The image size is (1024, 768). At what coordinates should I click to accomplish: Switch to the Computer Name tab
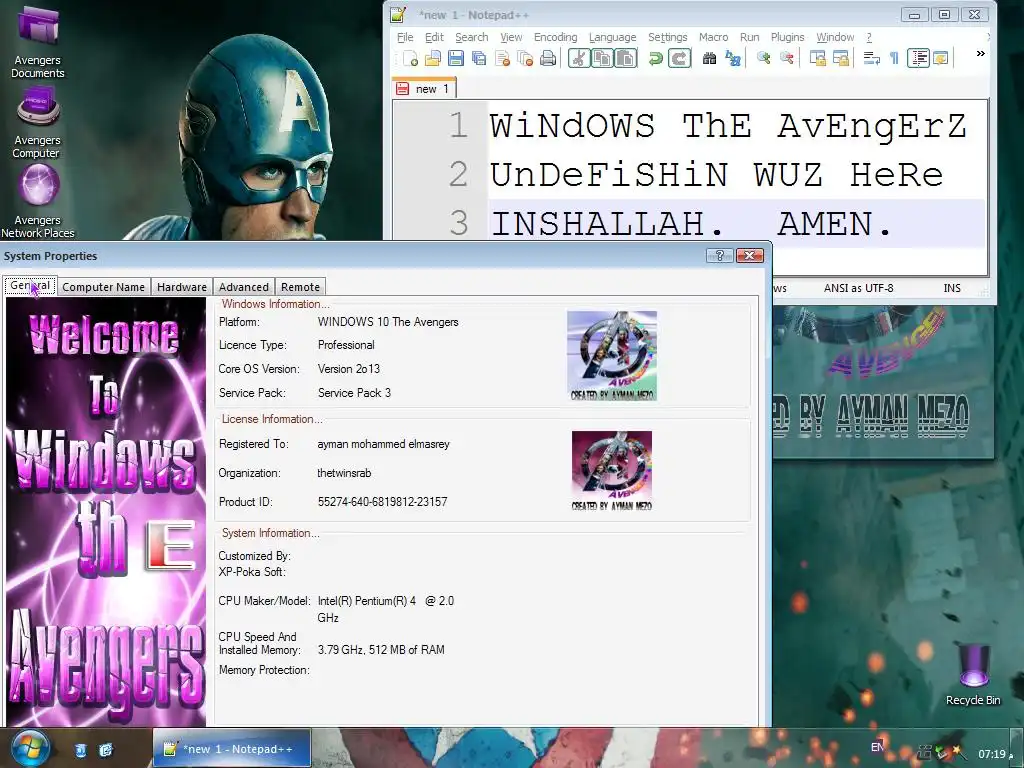pos(103,287)
